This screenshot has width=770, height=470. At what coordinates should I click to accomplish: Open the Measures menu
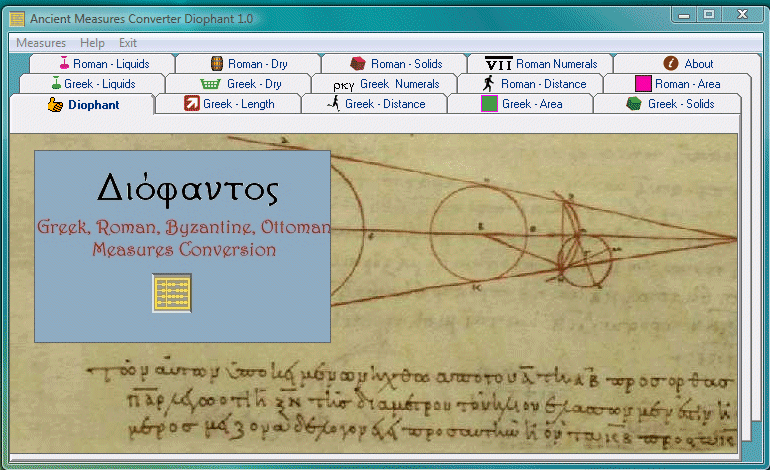click(41, 43)
